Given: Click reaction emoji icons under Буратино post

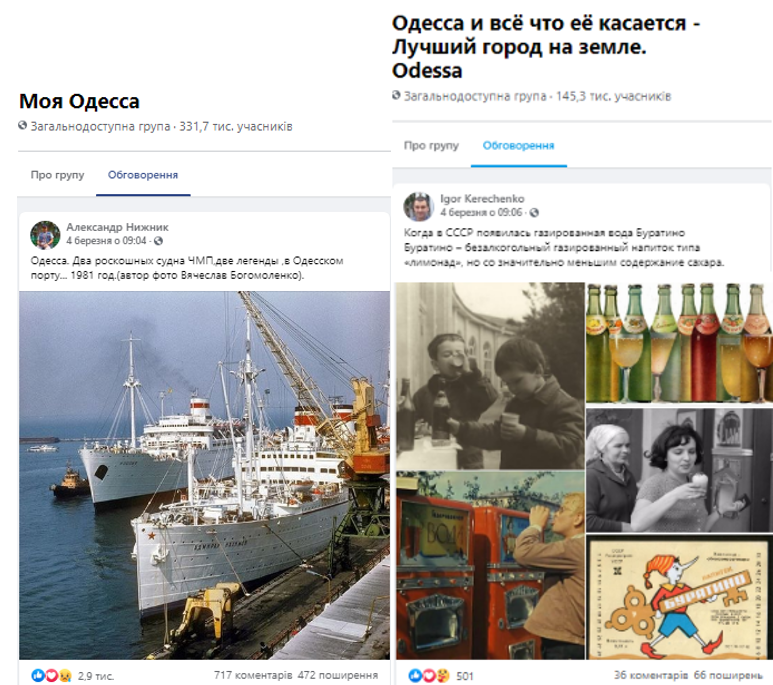Looking at the screenshot, I should click(x=429, y=675).
